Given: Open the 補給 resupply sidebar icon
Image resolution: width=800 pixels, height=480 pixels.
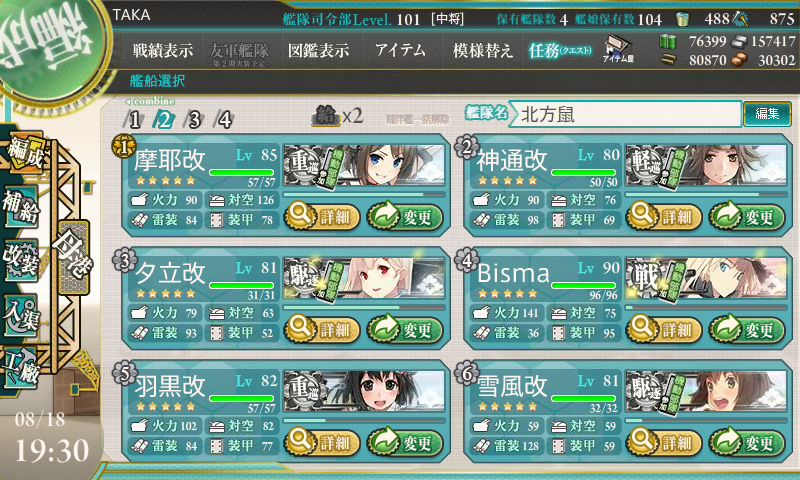Looking at the screenshot, I should click(21, 207).
